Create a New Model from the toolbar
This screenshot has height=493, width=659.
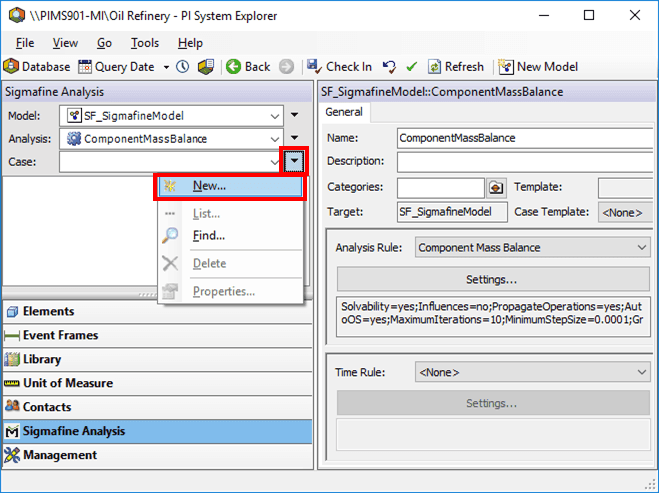pyautogui.click(x=538, y=66)
